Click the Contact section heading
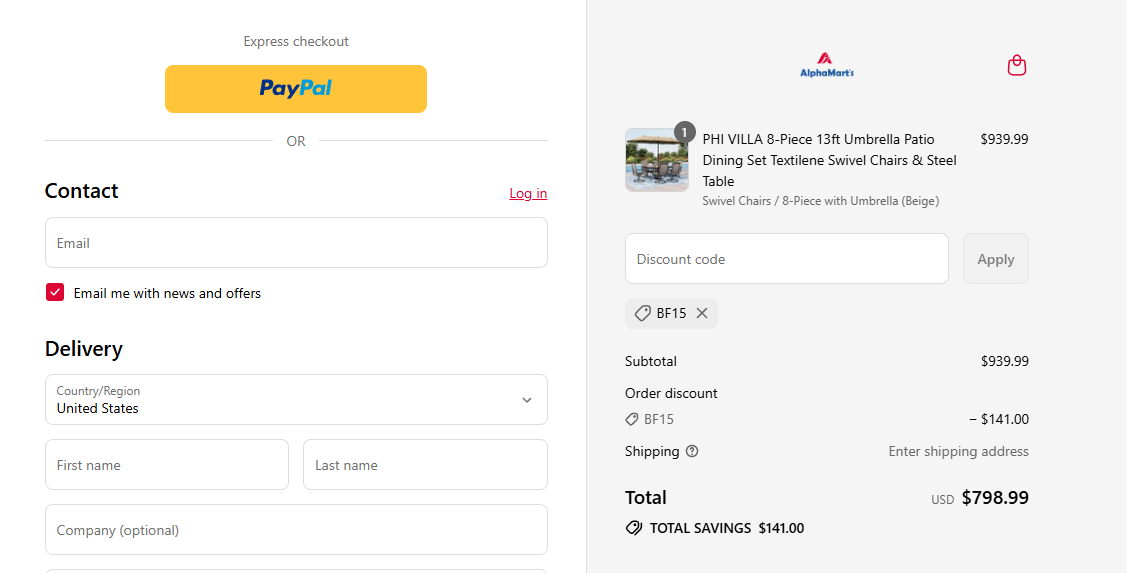This screenshot has height=573, width=1127. [81, 191]
